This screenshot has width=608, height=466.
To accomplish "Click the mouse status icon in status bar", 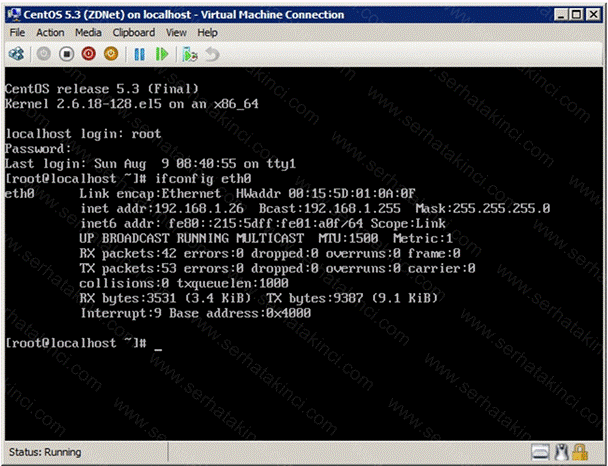I will tap(563, 452).
